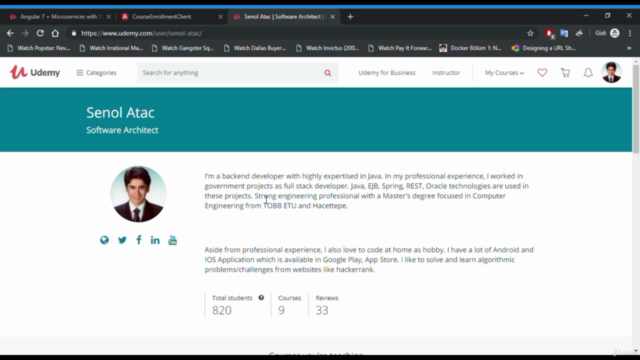This screenshot has width=640, height=360.
Task: Click the search magnifier icon
Action: point(328,73)
